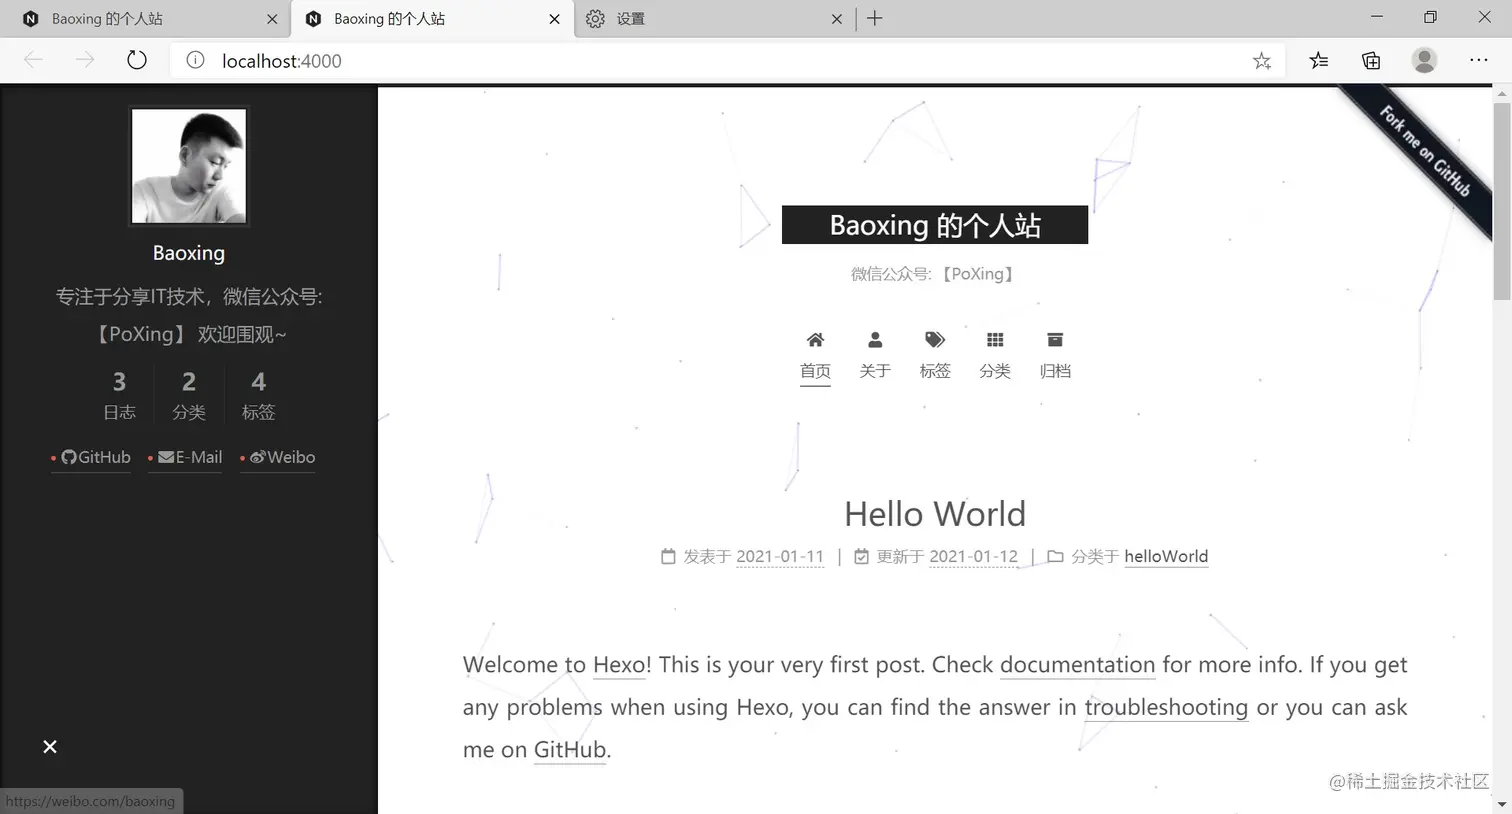Close the first Baoxing 的个人站 tab
Viewport: 1512px width, 814px height.
[272, 19]
